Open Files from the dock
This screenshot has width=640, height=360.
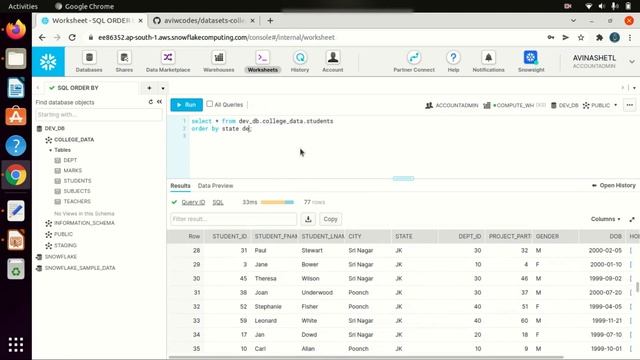pyautogui.click(x=16, y=59)
